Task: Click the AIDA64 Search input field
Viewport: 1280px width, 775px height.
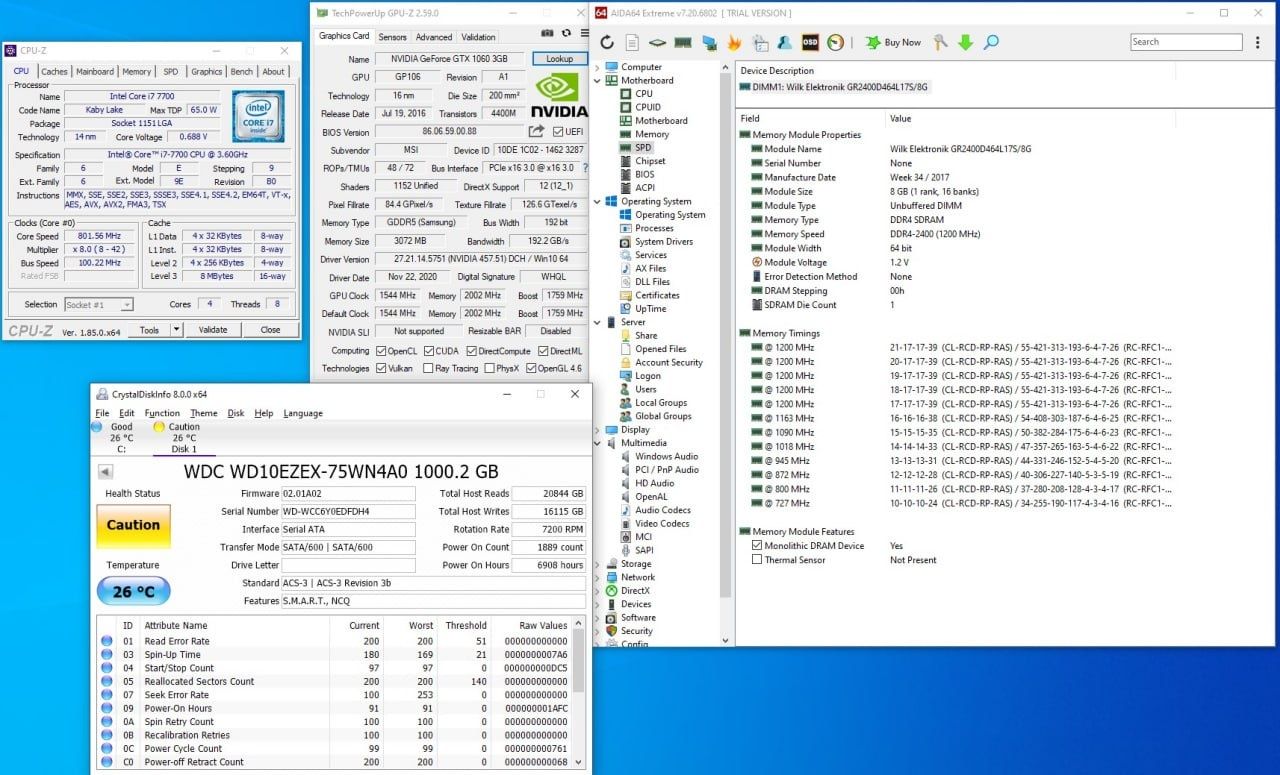Action: [x=1187, y=42]
